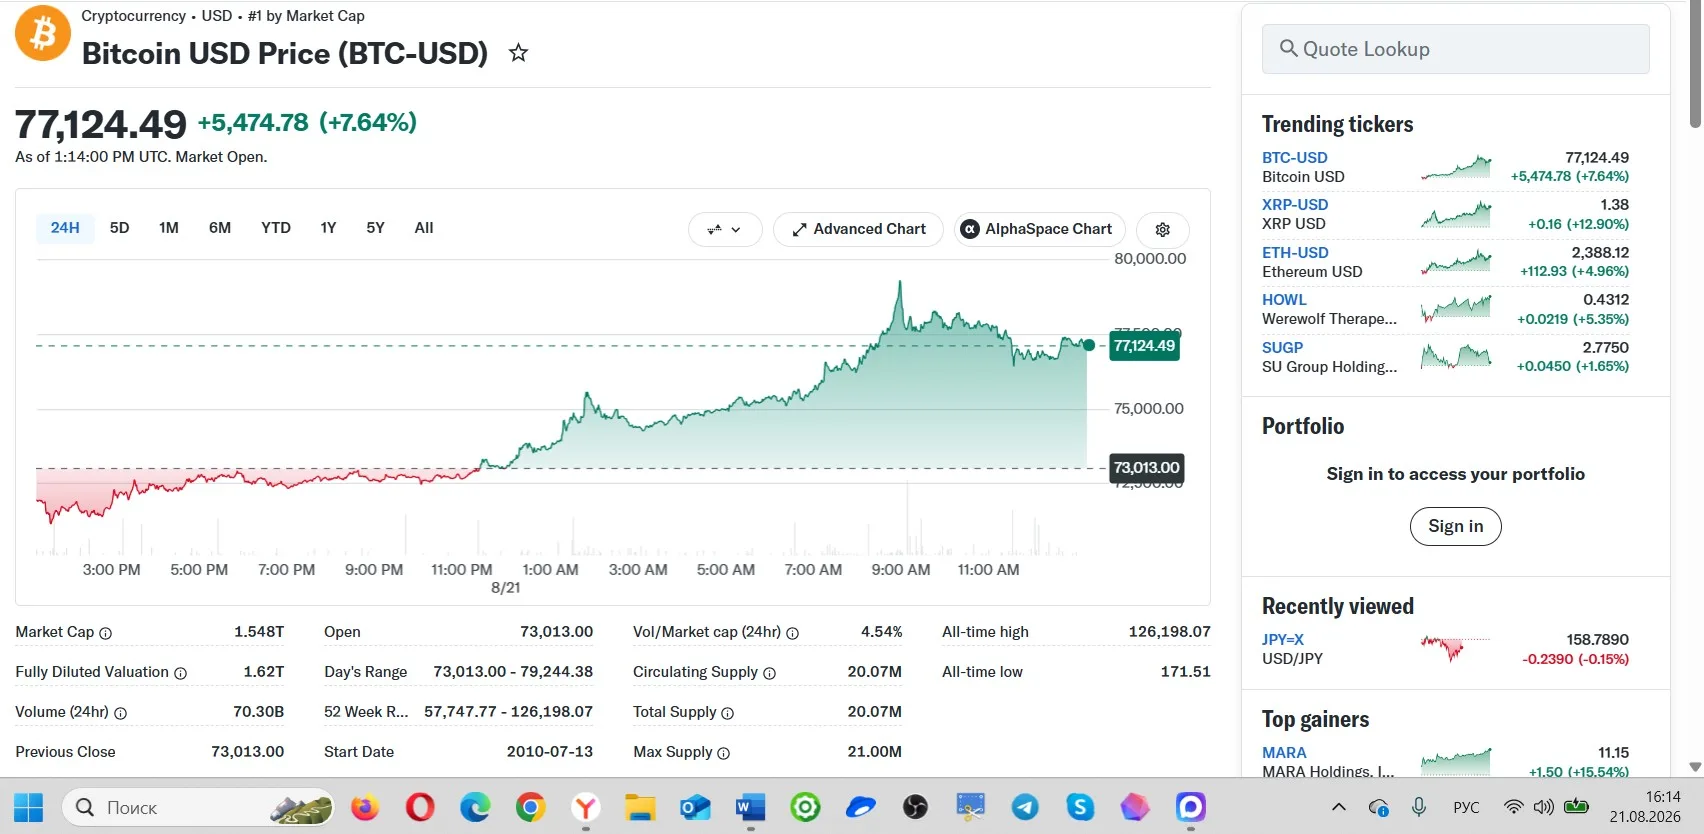Select the 24H chart range tab

click(65, 228)
